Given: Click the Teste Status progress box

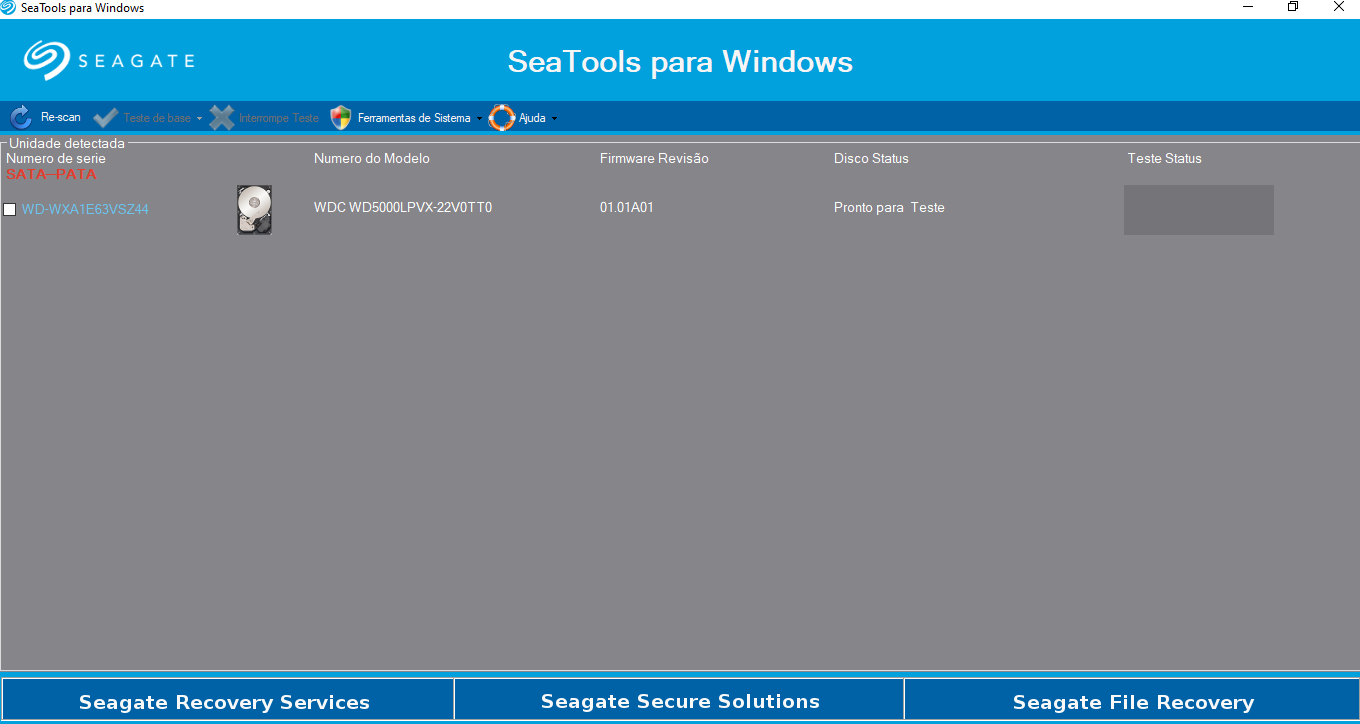Looking at the screenshot, I should (1199, 210).
